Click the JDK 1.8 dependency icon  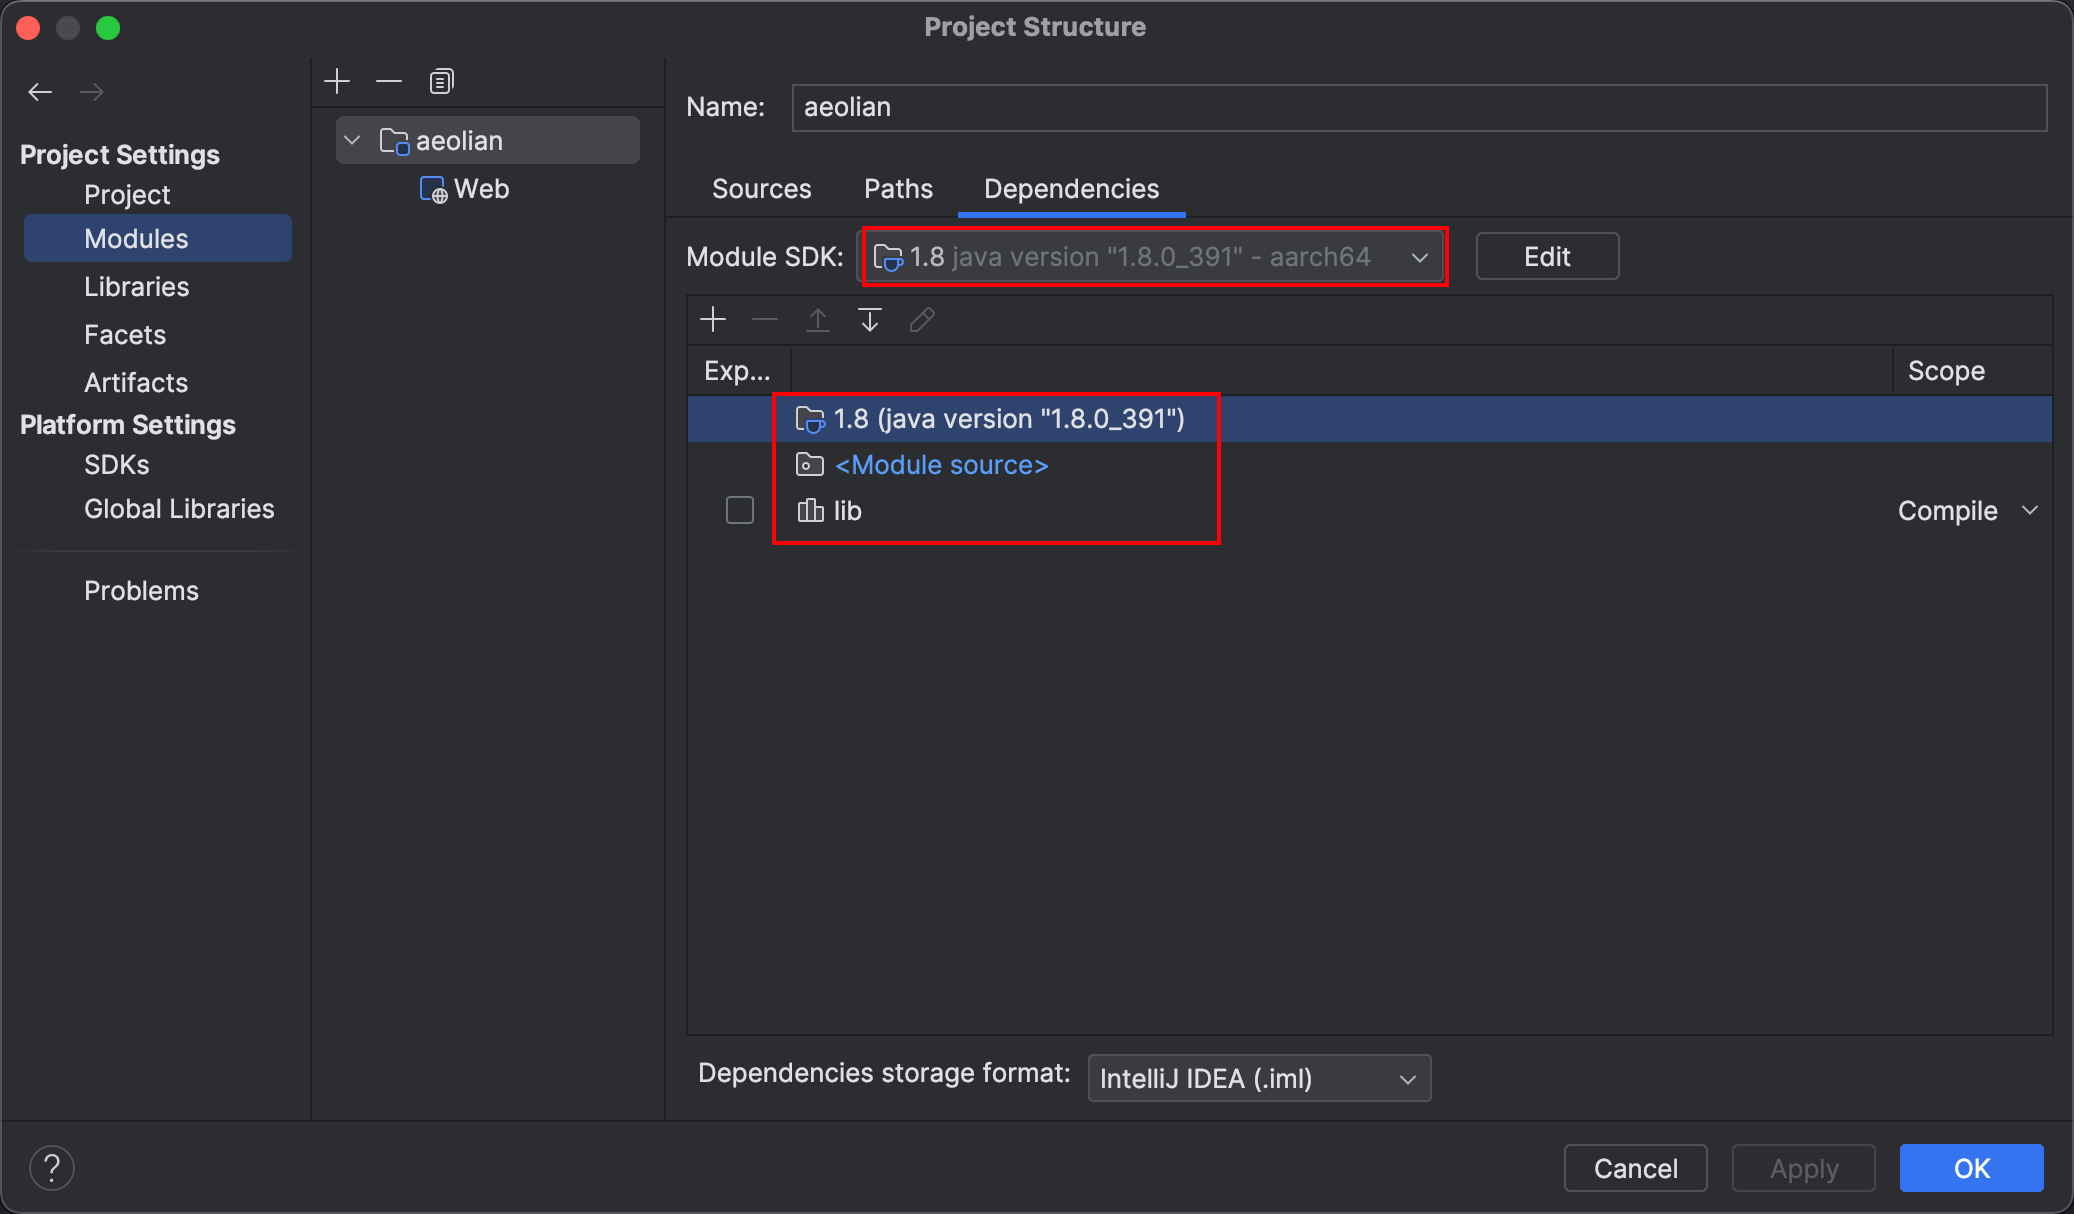click(x=810, y=419)
